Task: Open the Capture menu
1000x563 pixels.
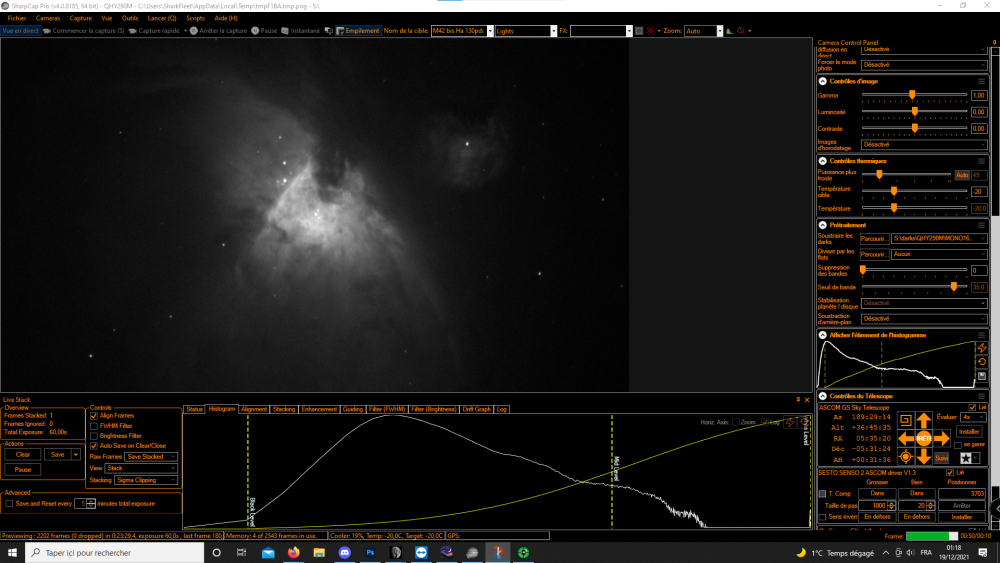Action: pos(80,18)
